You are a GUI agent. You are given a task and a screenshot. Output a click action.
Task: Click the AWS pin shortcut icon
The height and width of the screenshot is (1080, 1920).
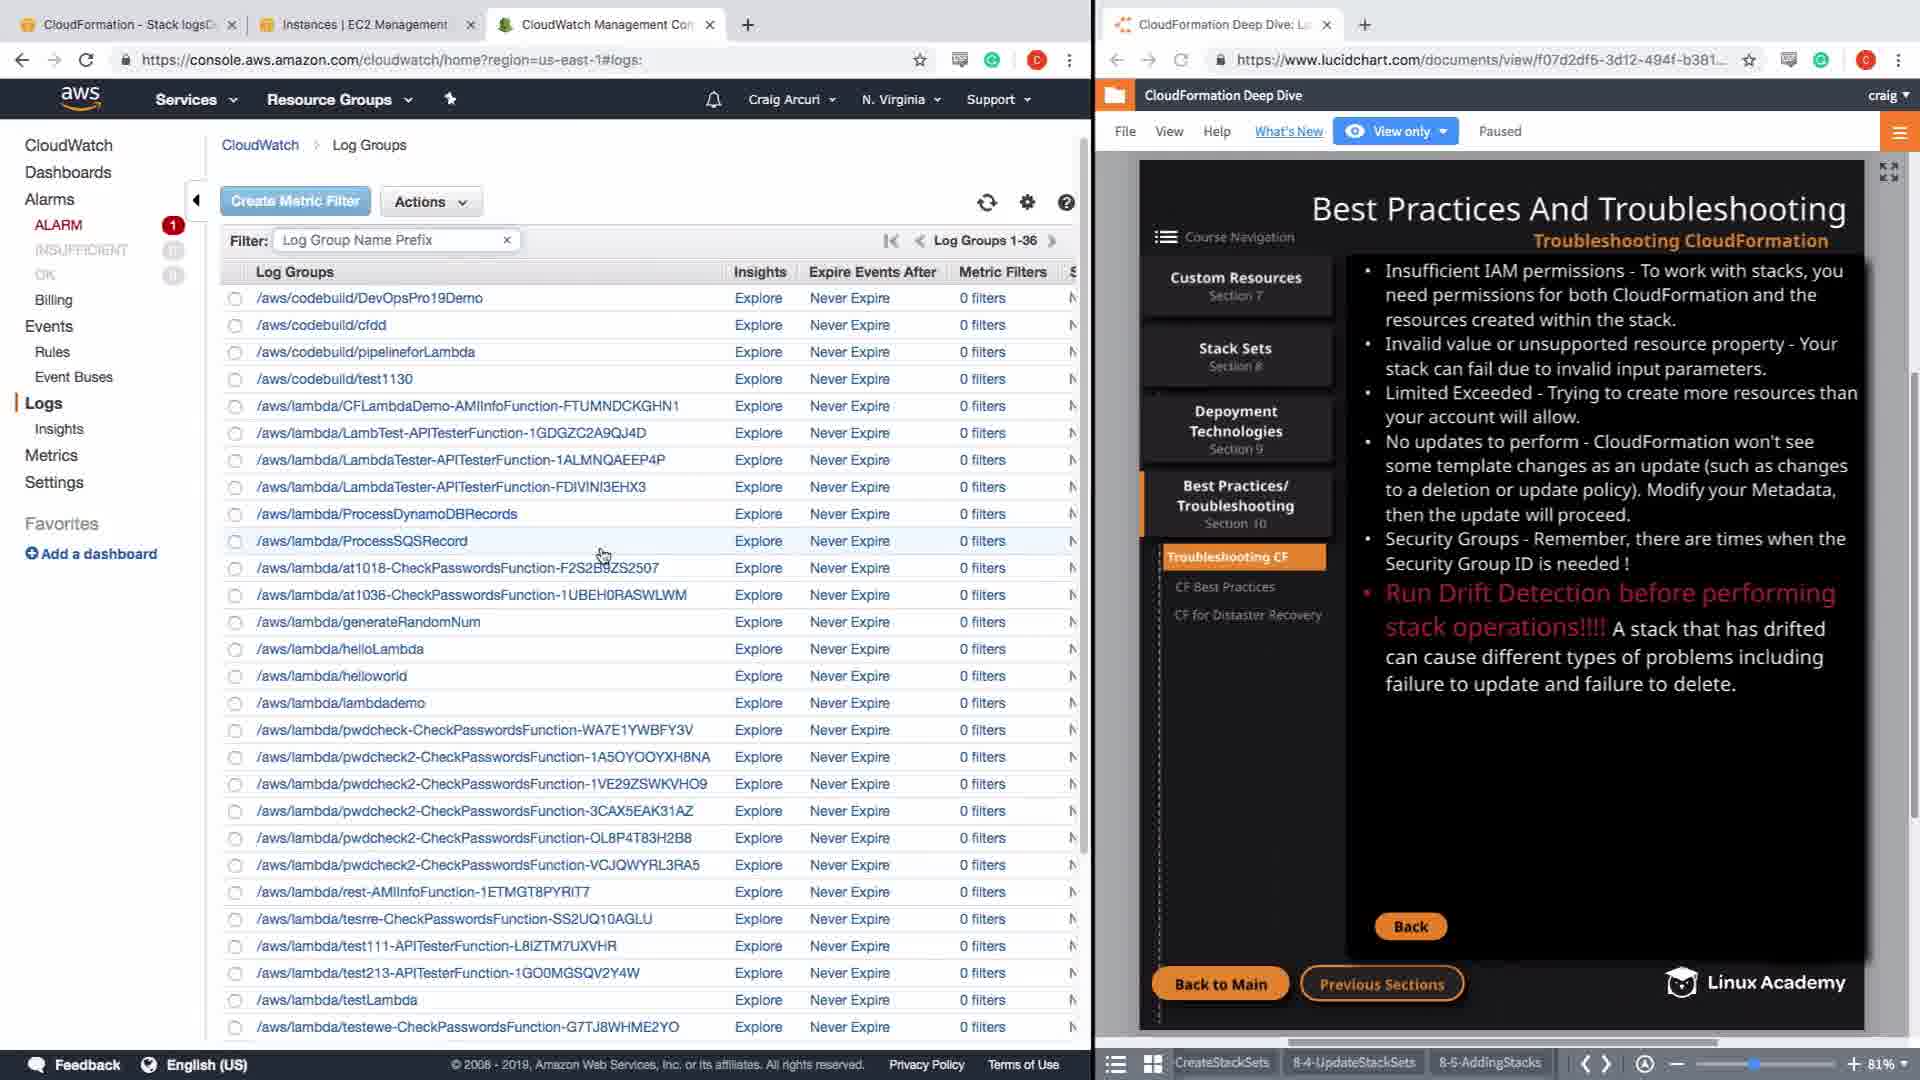pos(450,99)
